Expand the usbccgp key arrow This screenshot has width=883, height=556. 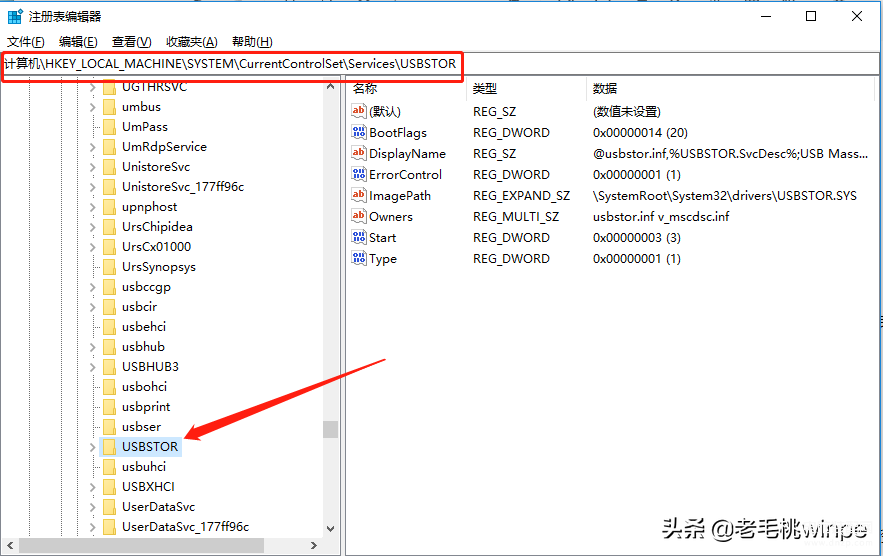93,287
